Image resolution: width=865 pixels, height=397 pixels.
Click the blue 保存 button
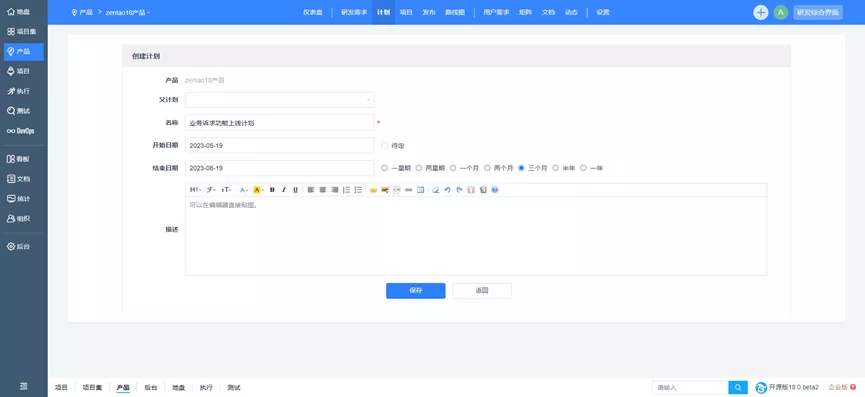tap(415, 291)
